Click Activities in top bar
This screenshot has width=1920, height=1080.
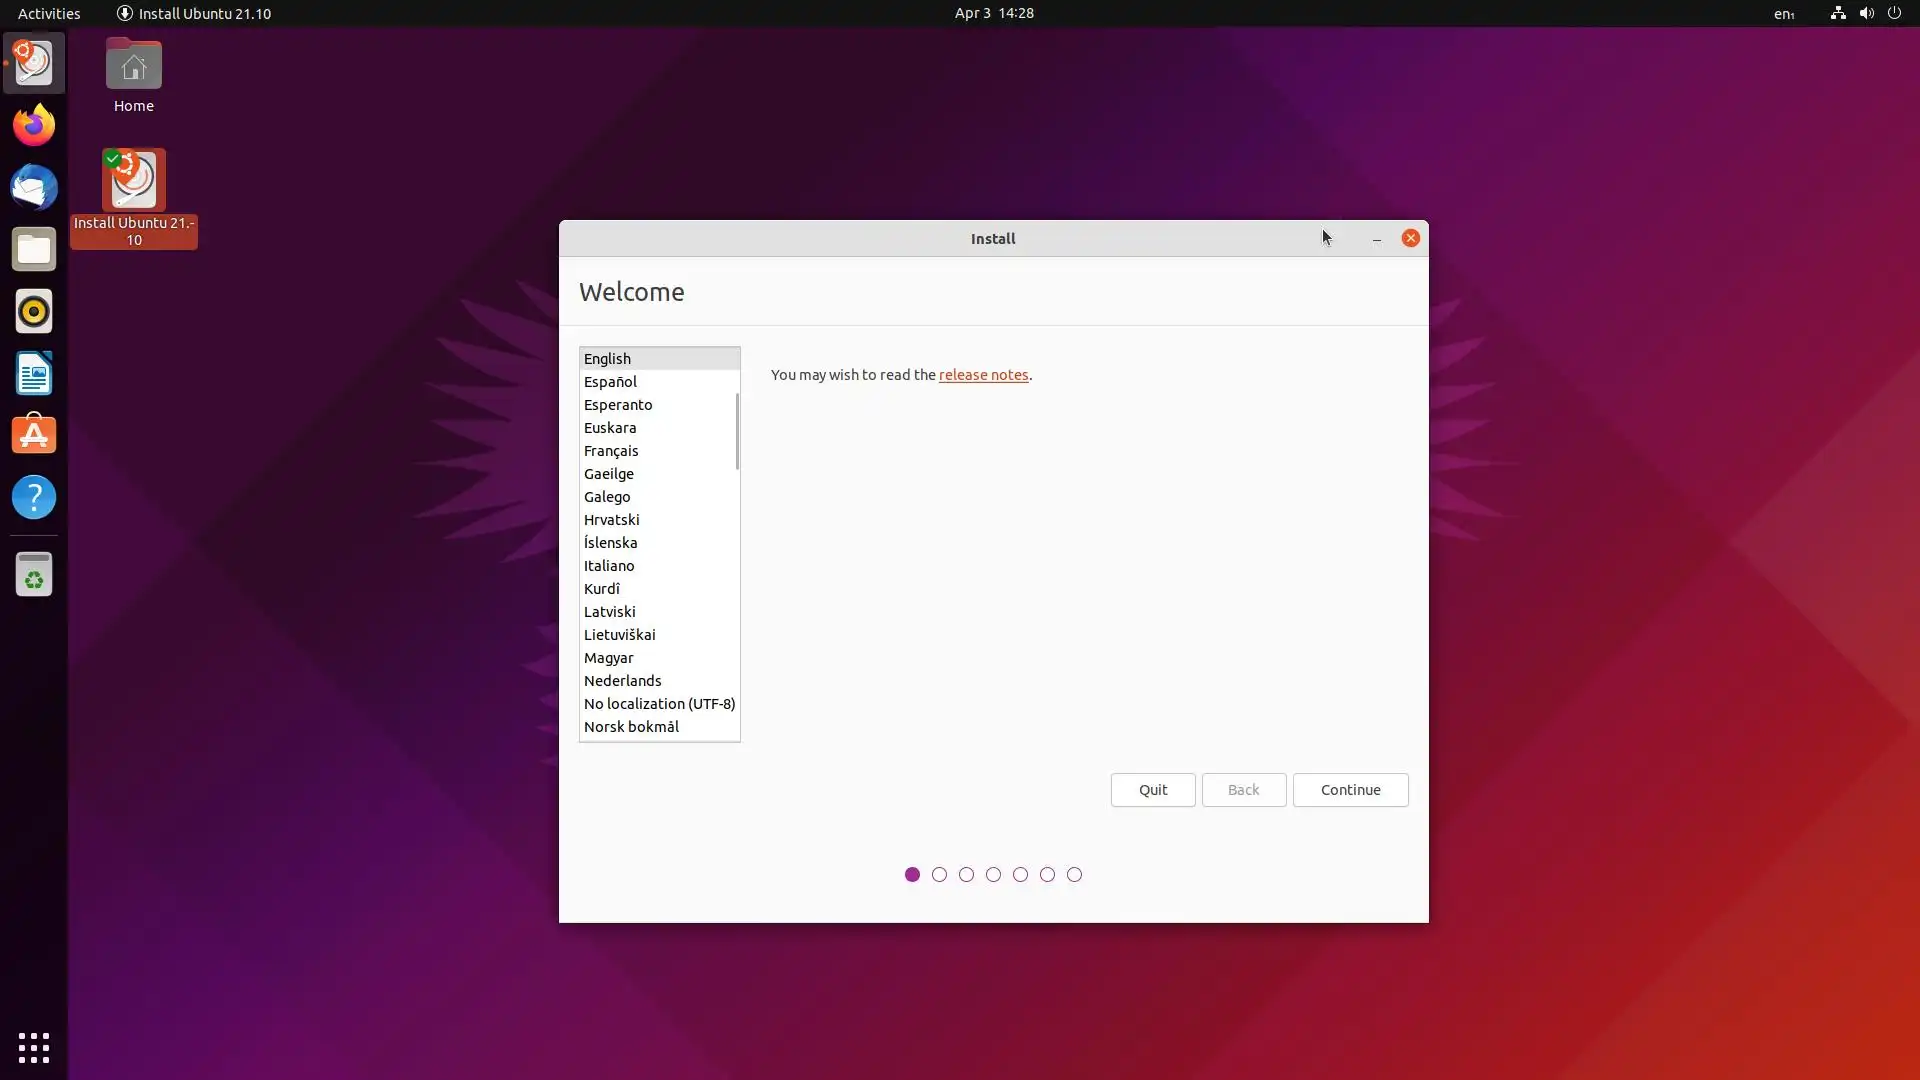pos(49,13)
